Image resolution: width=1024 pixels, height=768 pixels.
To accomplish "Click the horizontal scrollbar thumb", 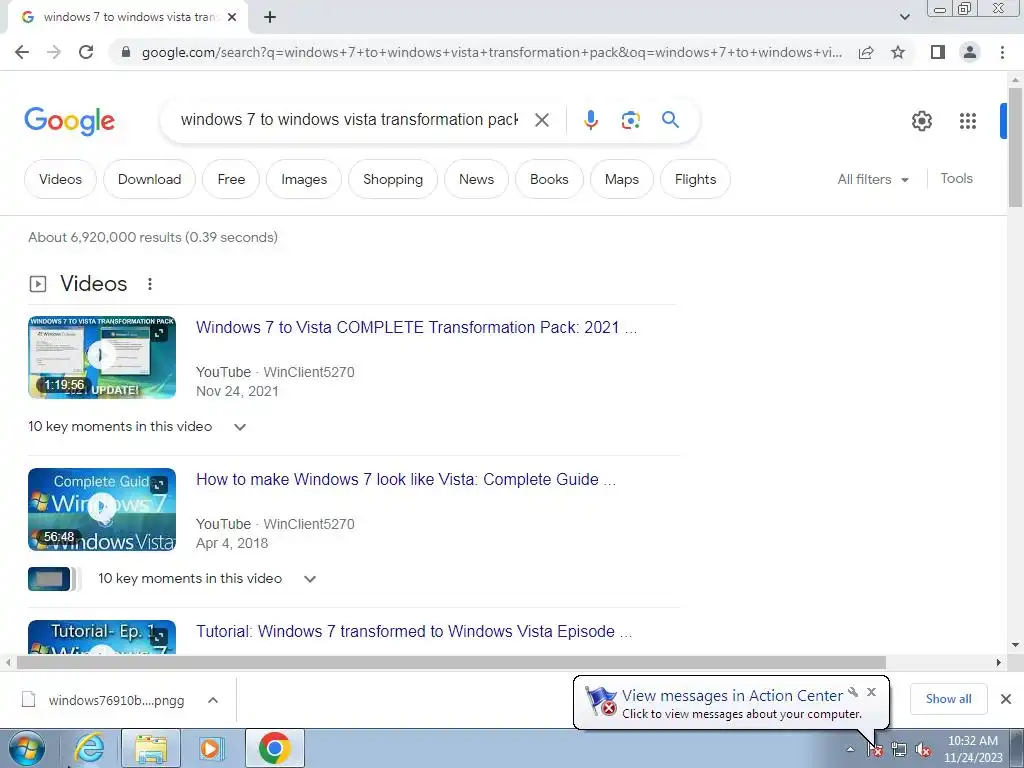I will tap(451, 662).
